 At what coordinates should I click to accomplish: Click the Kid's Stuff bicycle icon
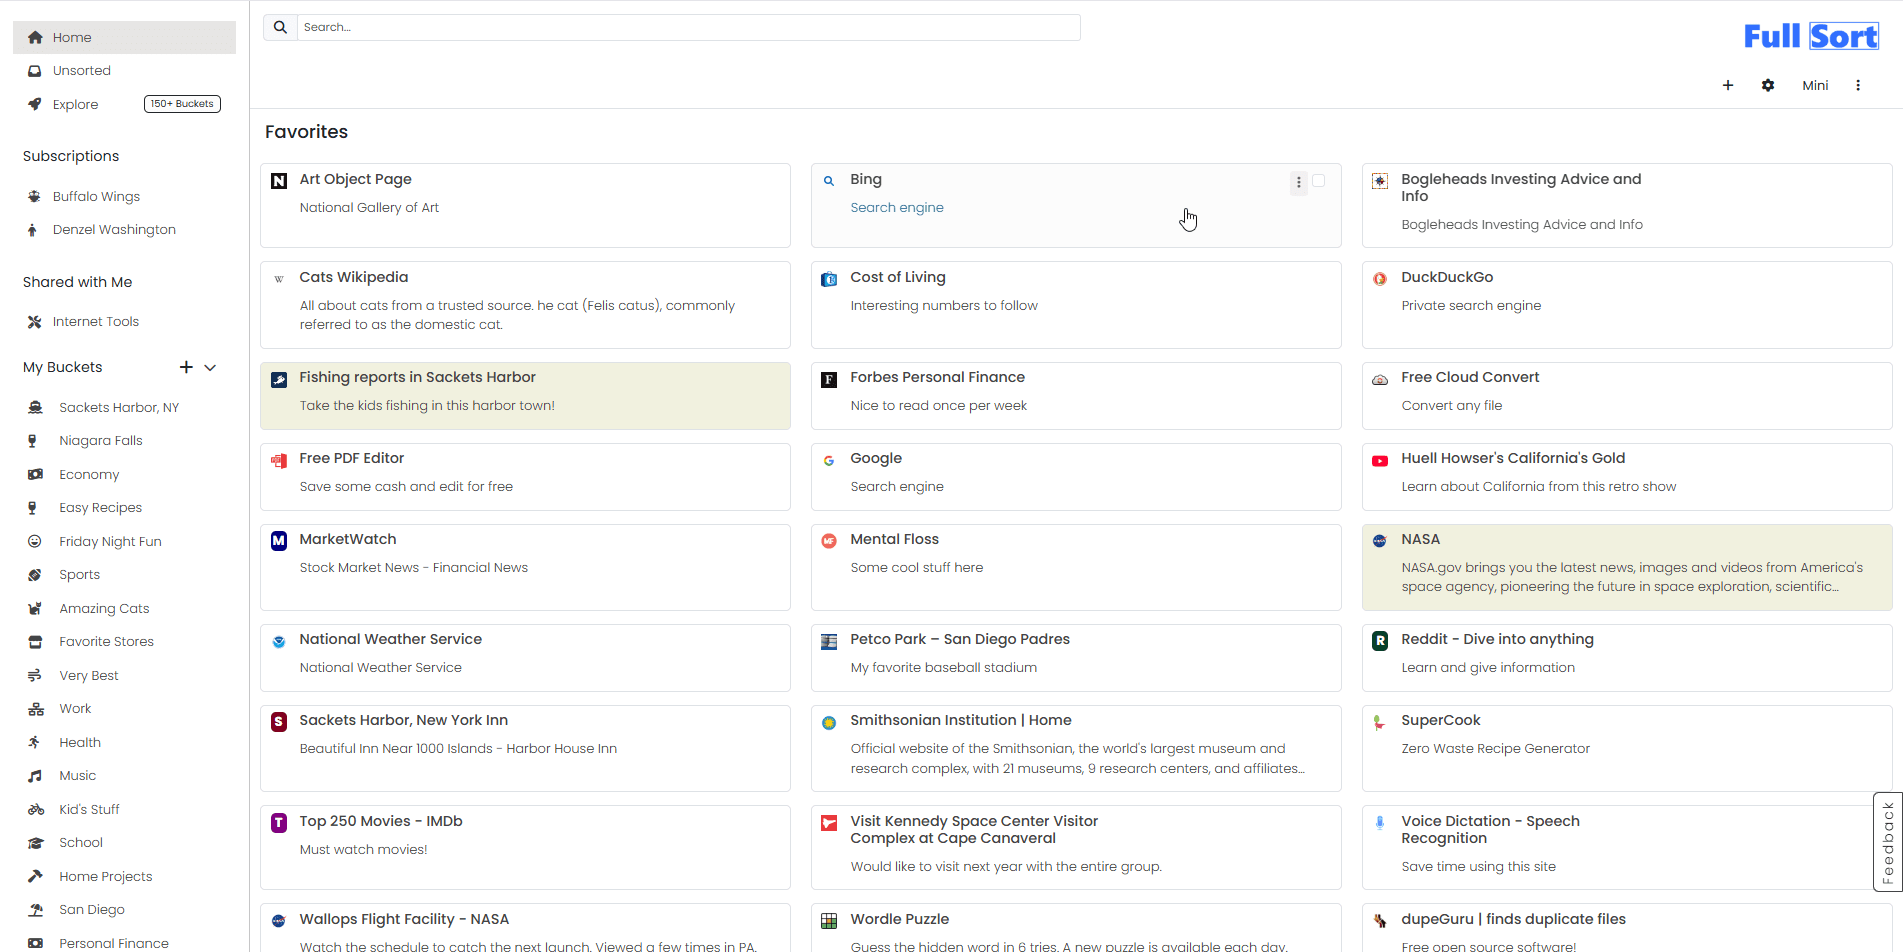coord(35,809)
